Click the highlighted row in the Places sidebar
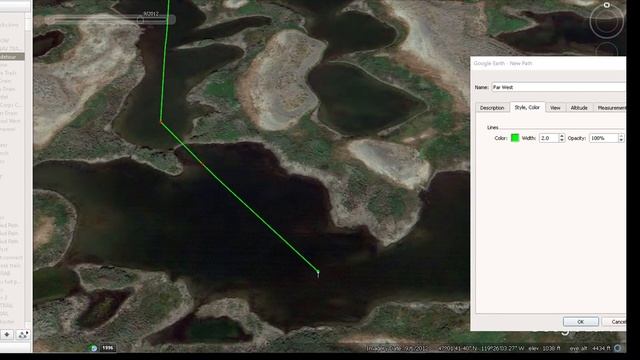Viewport: 640px width, 360px height. click(x=12, y=57)
